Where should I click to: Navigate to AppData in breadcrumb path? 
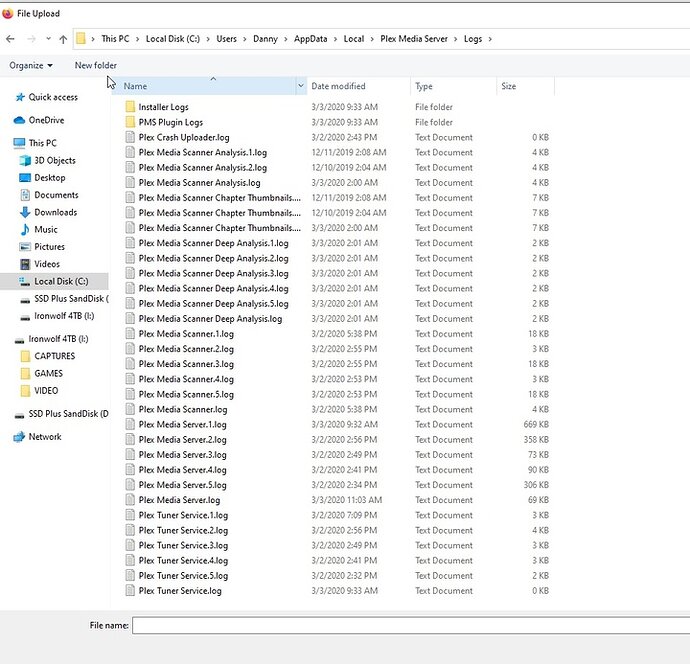[311, 39]
